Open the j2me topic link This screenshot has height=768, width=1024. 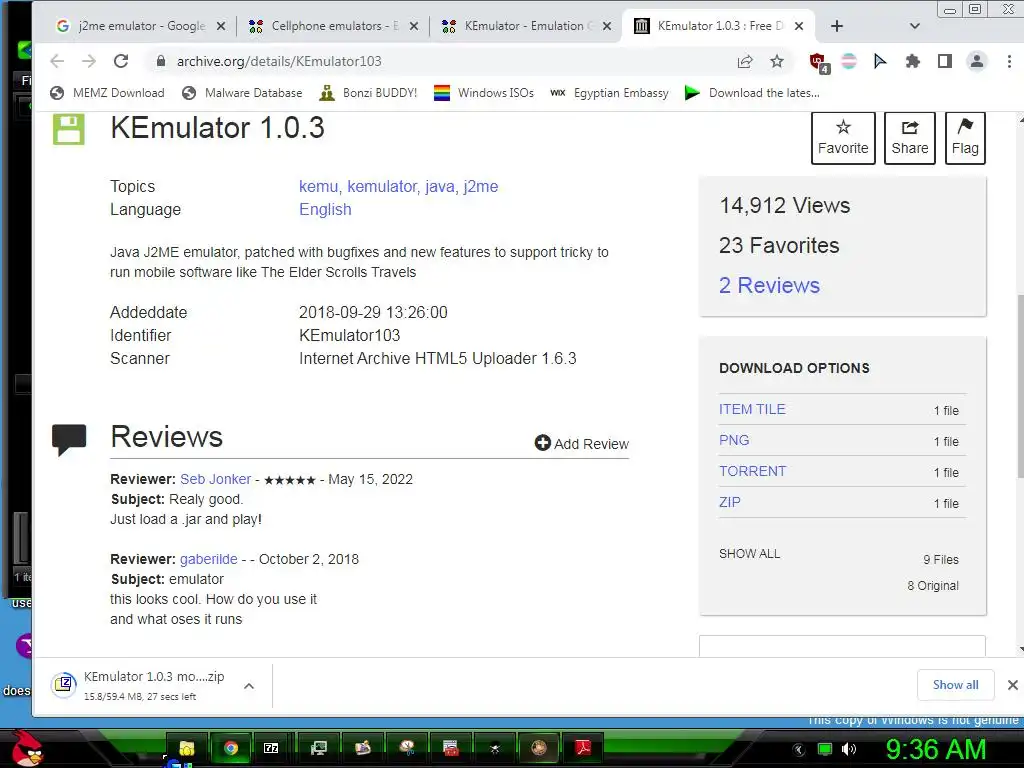click(481, 187)
